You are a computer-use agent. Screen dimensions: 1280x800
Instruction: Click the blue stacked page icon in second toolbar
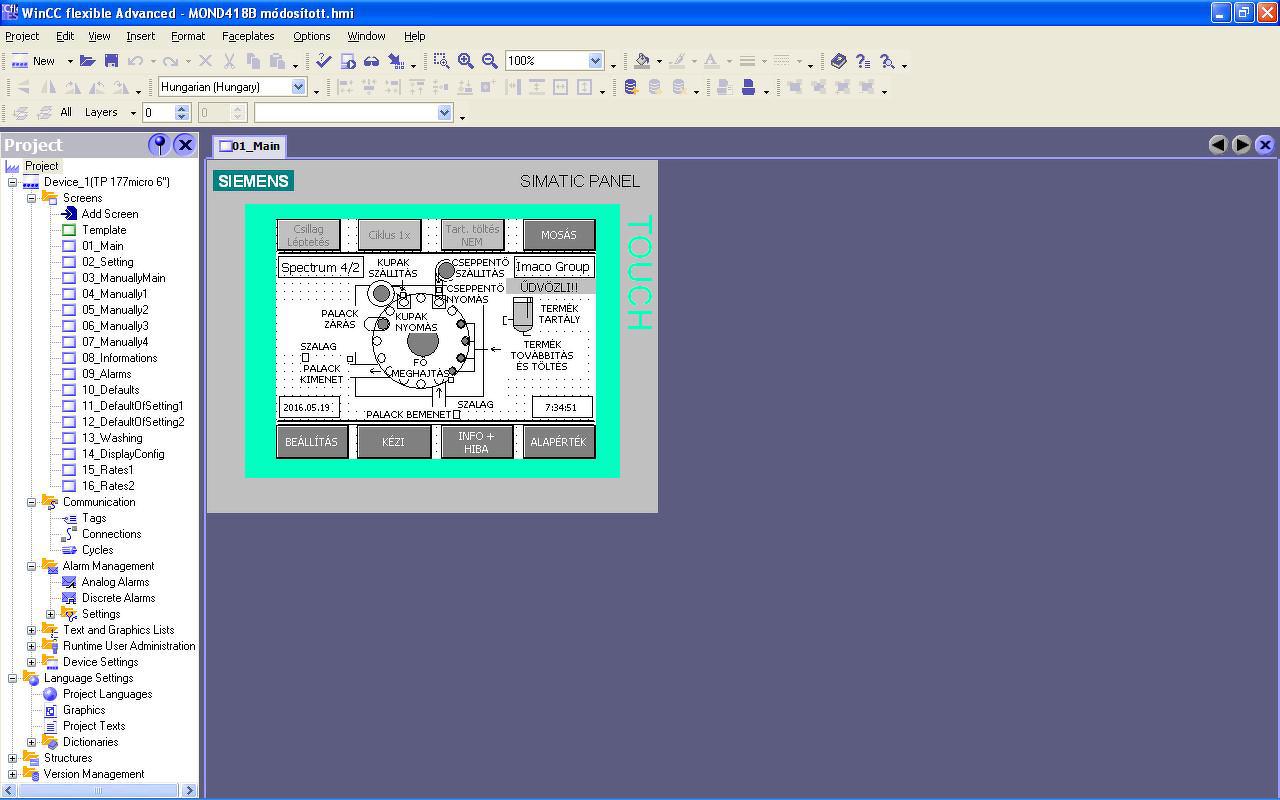coord(748,87)
